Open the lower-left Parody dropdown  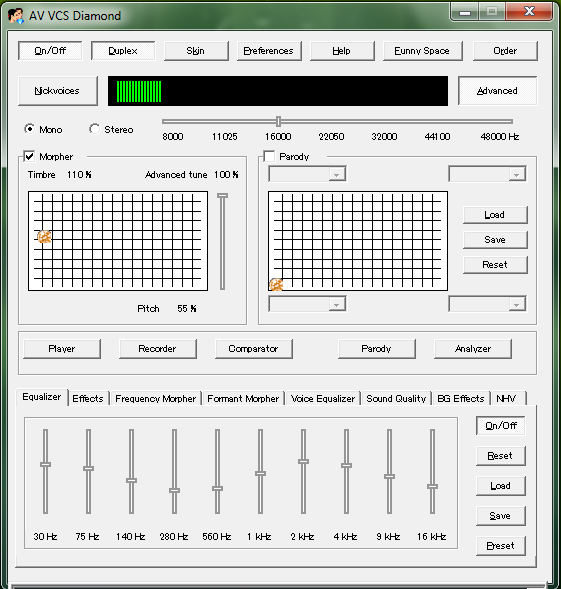click(x=307, y=304)
